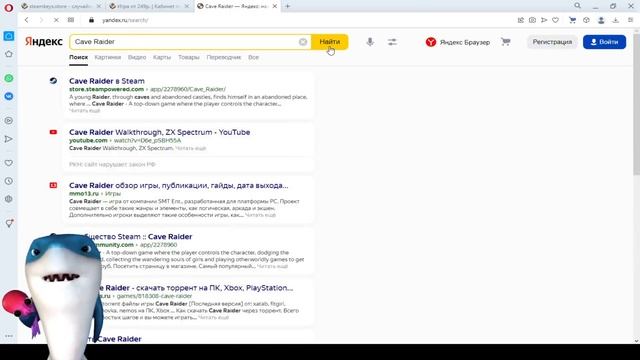The height and width of the screenshot is (360, 640).
Task: Click the Регистрация button
Action: (552, 42)
